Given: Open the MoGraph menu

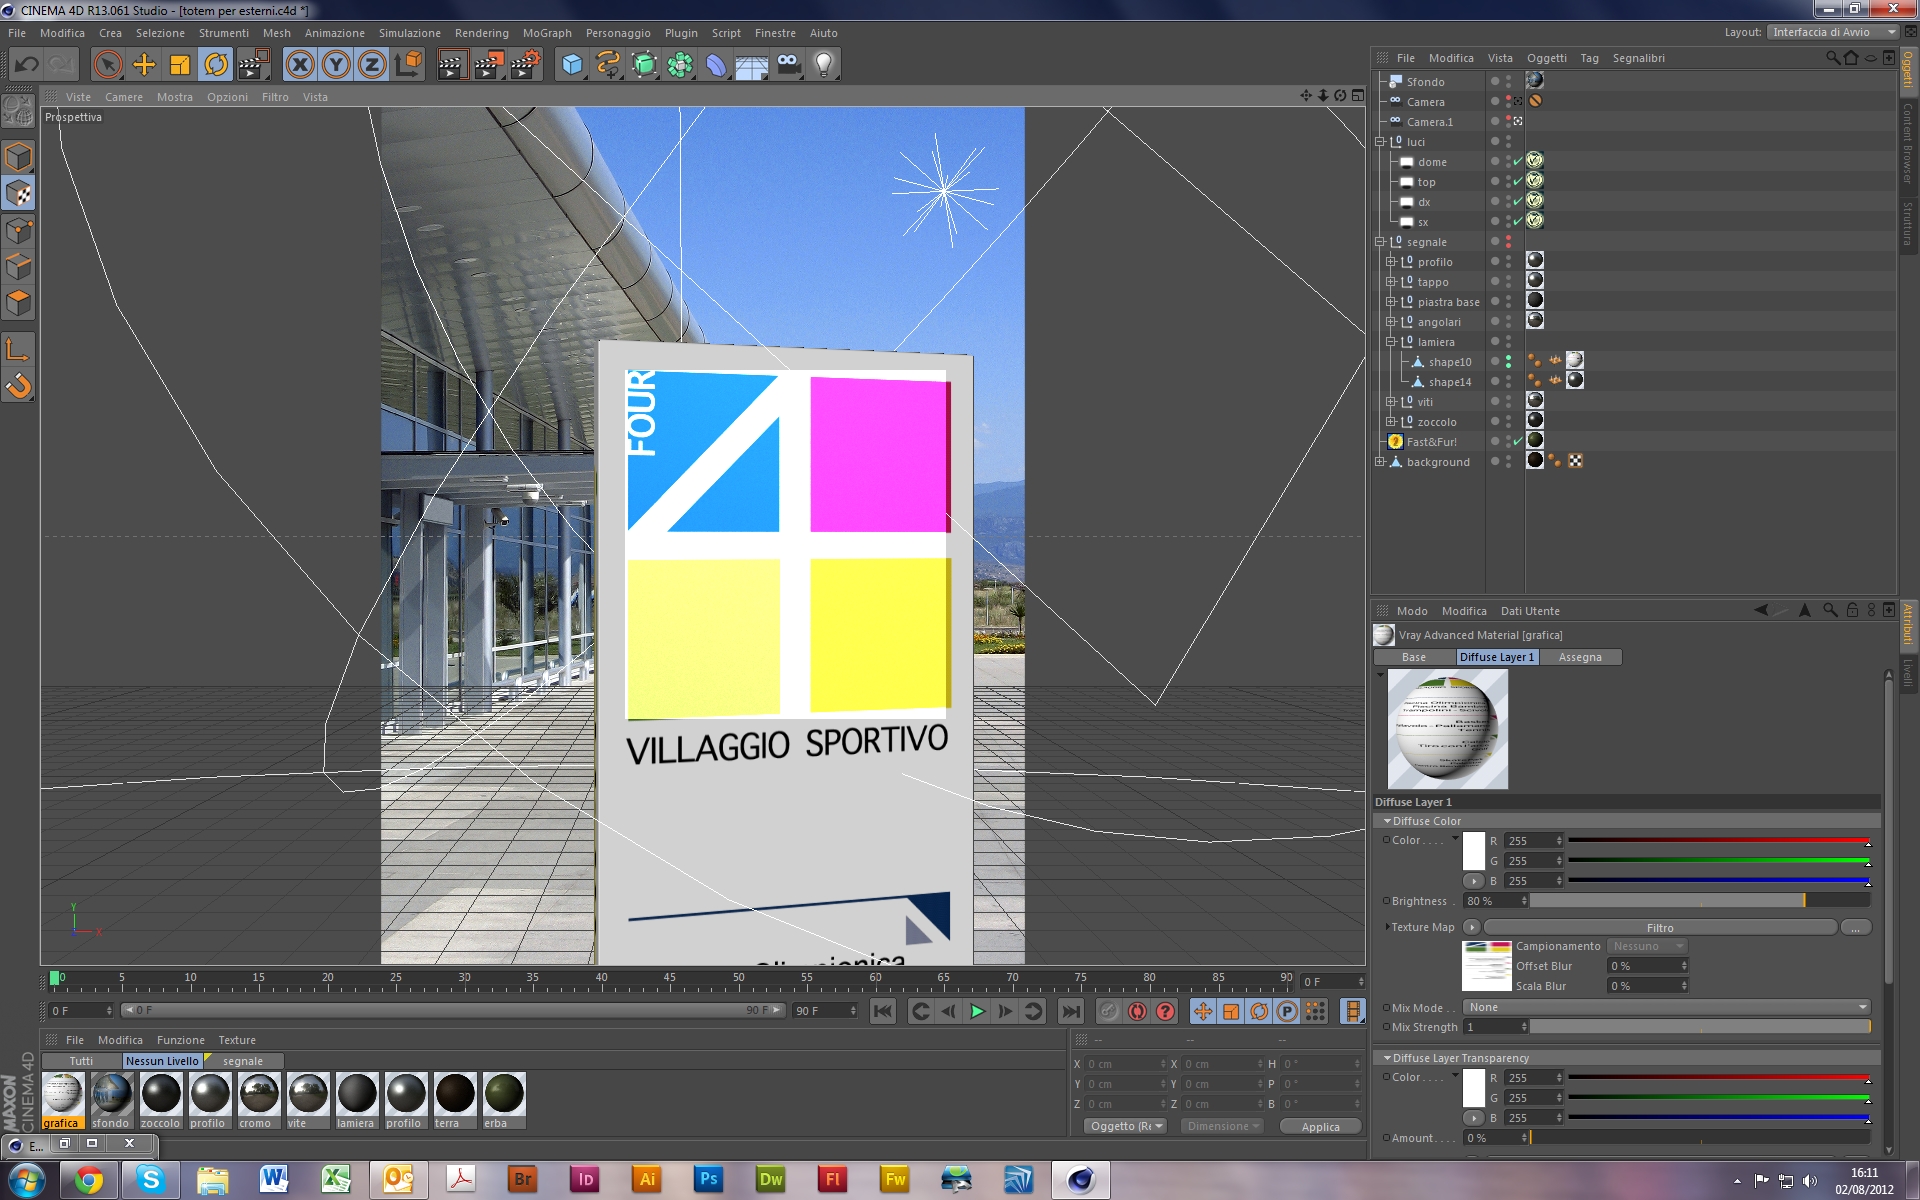Looking at the screenshot, I should [546, 33].
